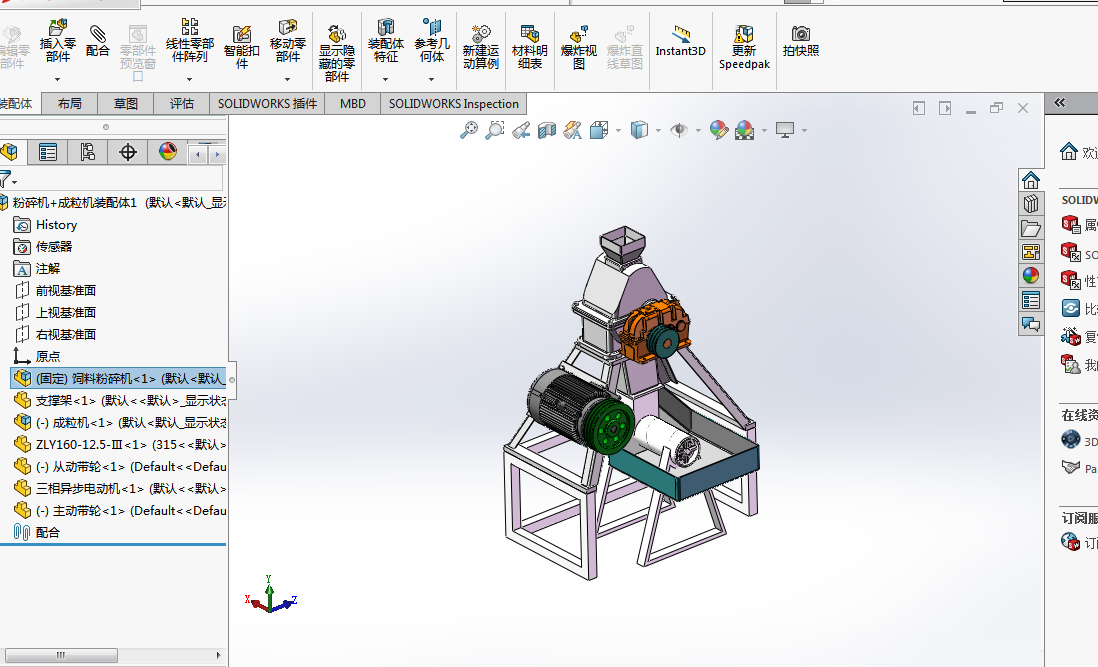Switch to Sketch (草图) tab

(125, 104)
